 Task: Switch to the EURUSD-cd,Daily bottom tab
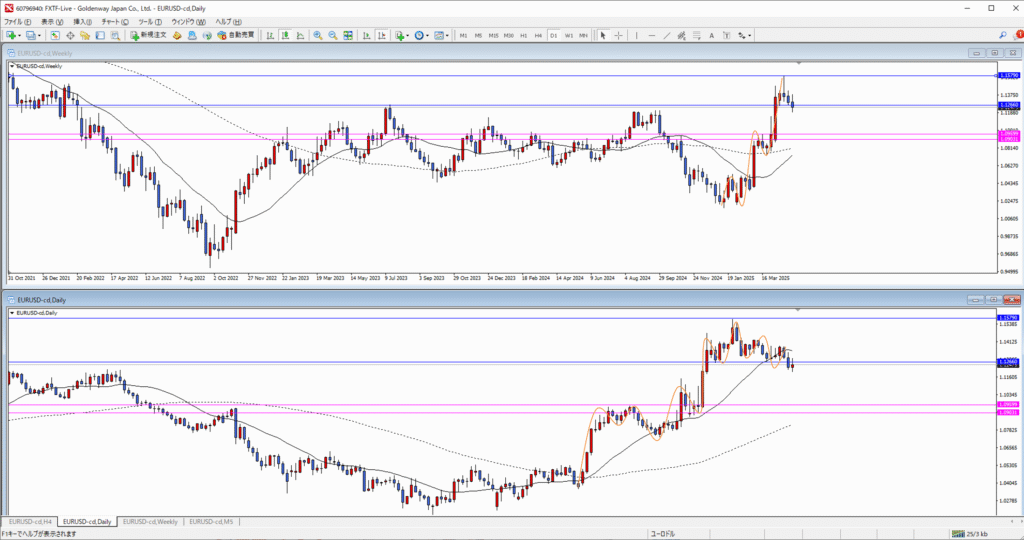tap(88, 522)
